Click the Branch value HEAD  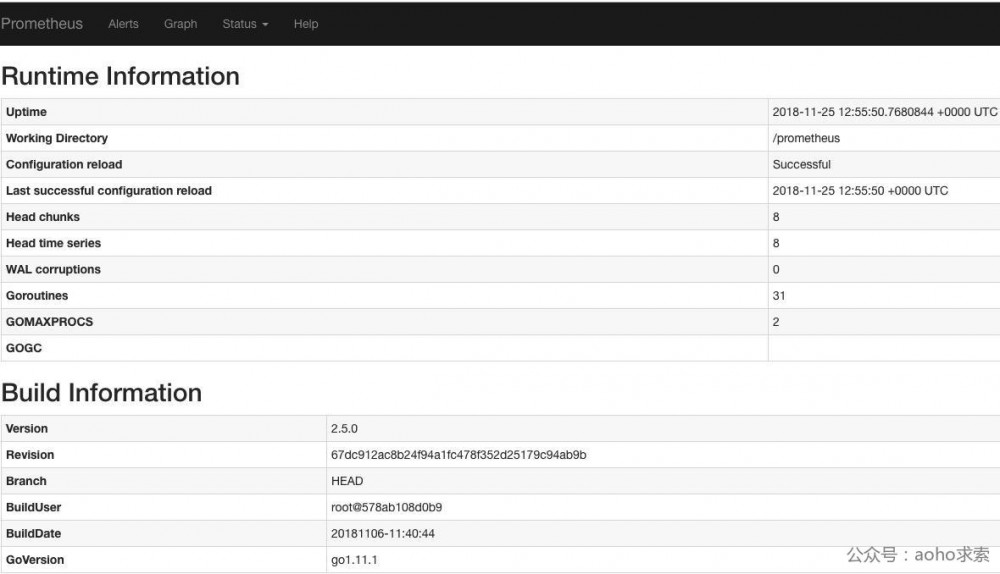coord(347,481)
